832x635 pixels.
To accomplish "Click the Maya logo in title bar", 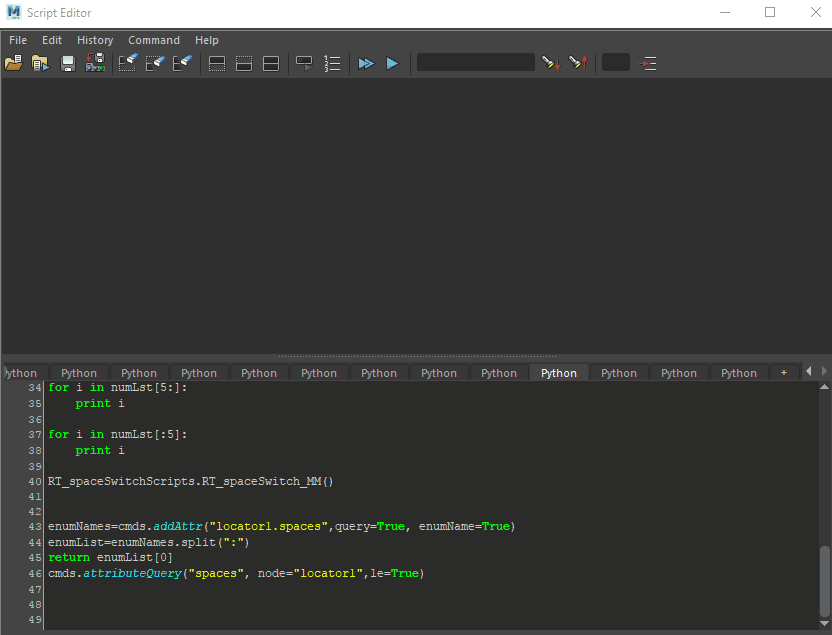I will click(x=13, y=12).
